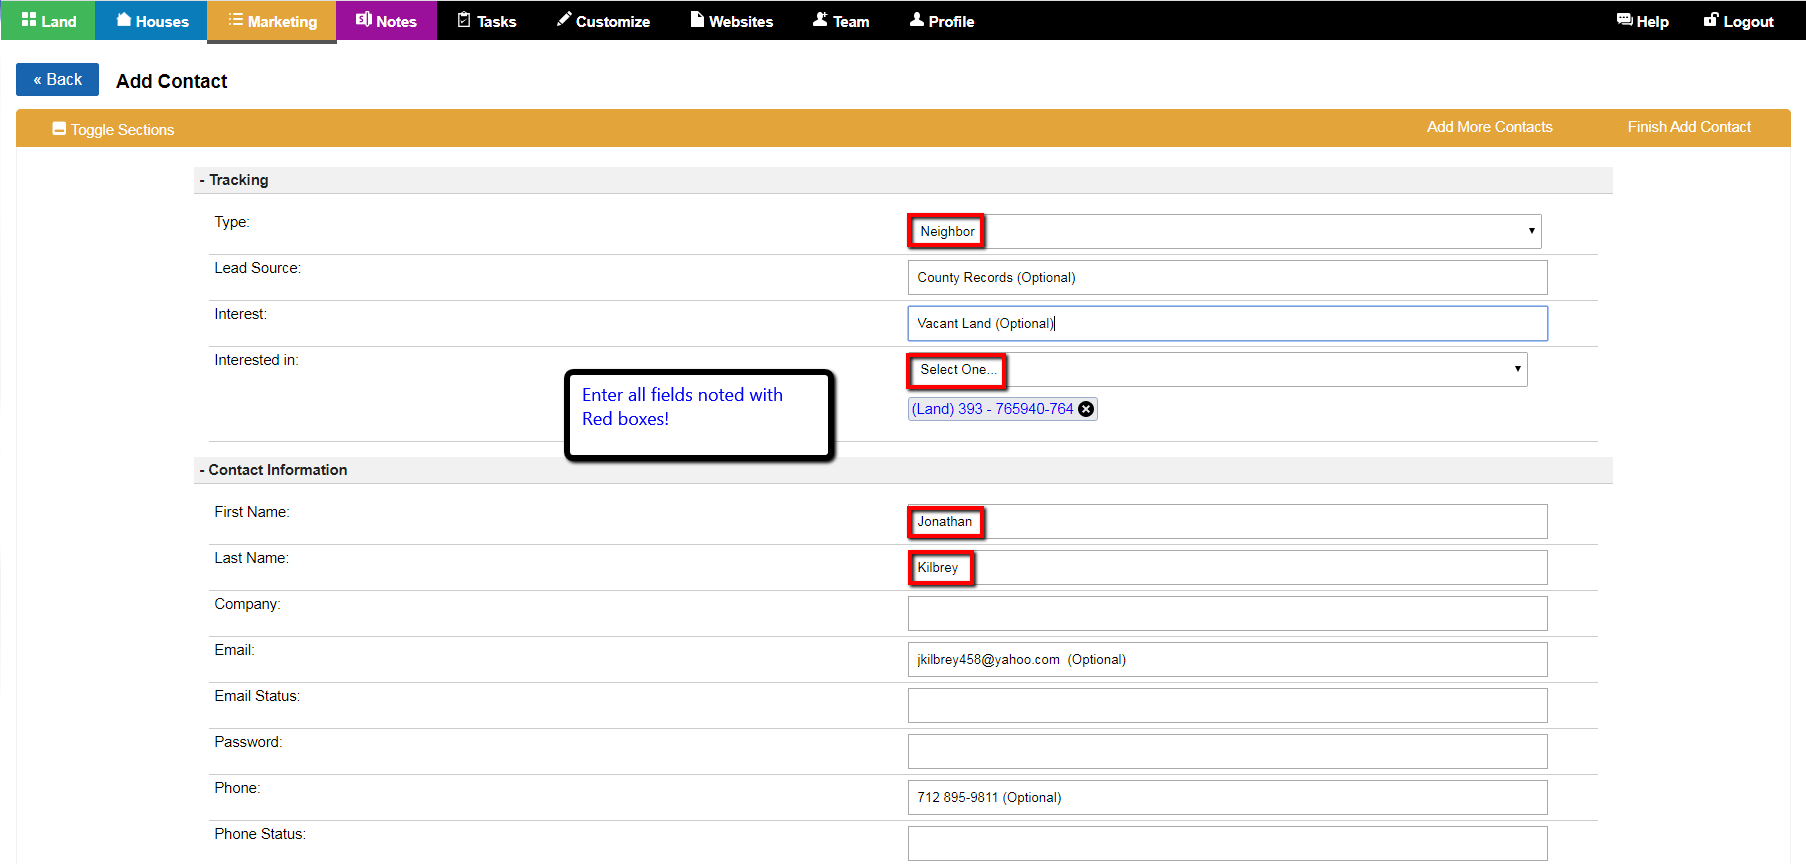
Task: Click the Logout lock icon
Action: [1711, 19]
